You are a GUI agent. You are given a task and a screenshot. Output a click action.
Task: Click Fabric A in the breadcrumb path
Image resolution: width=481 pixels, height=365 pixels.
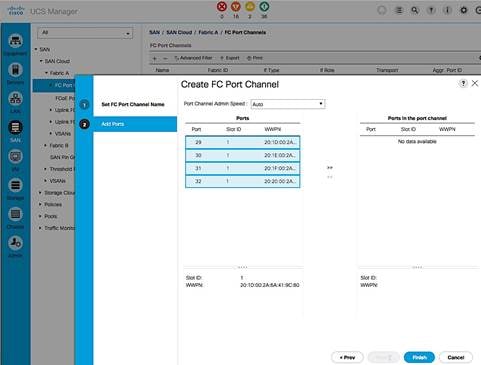click(x=208, y=32)
